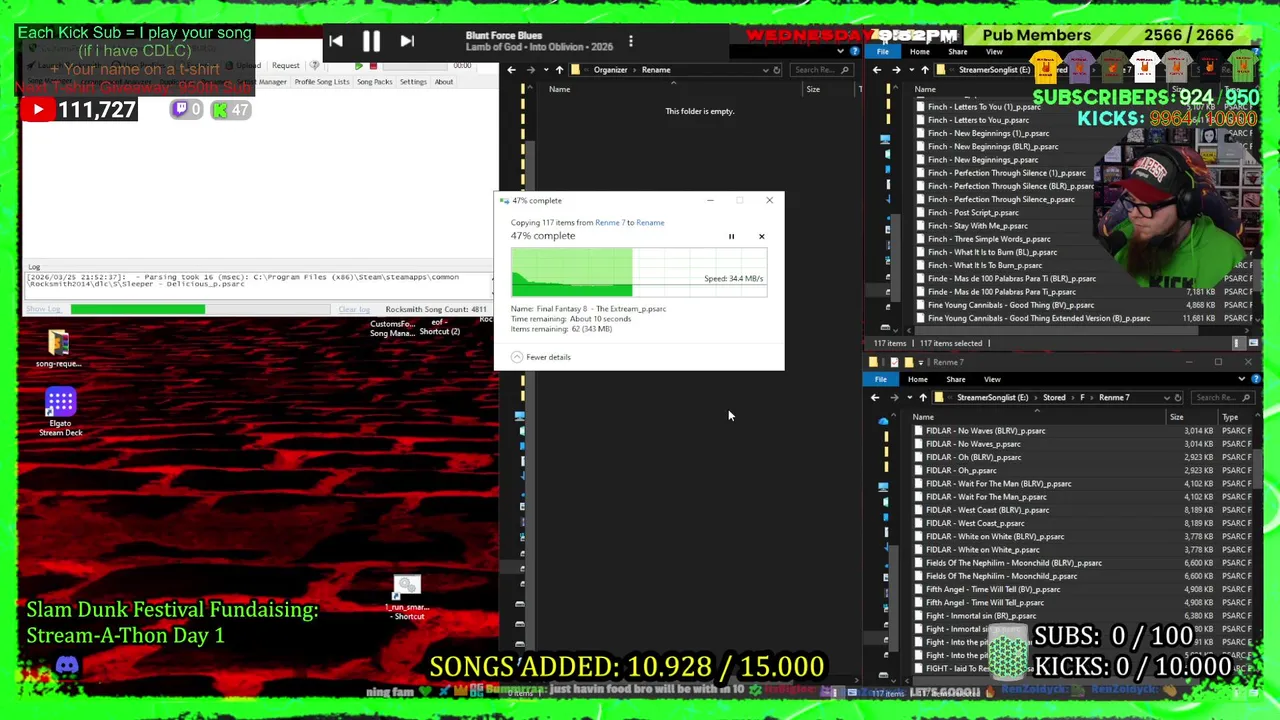Open Share ribbon tab in top-right explorer
The width and height of the screenshot is (1280, 720).
click(x=958, y=52)
